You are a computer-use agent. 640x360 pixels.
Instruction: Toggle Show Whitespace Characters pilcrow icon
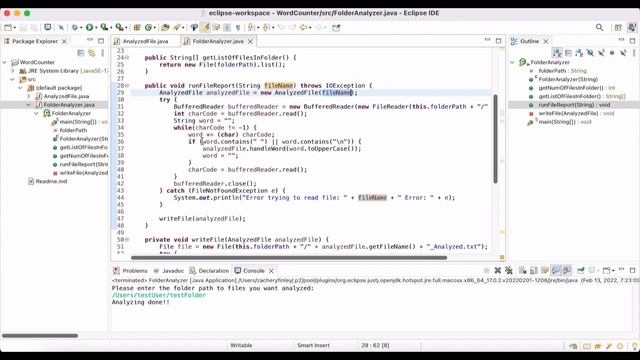tap(238, 27)
